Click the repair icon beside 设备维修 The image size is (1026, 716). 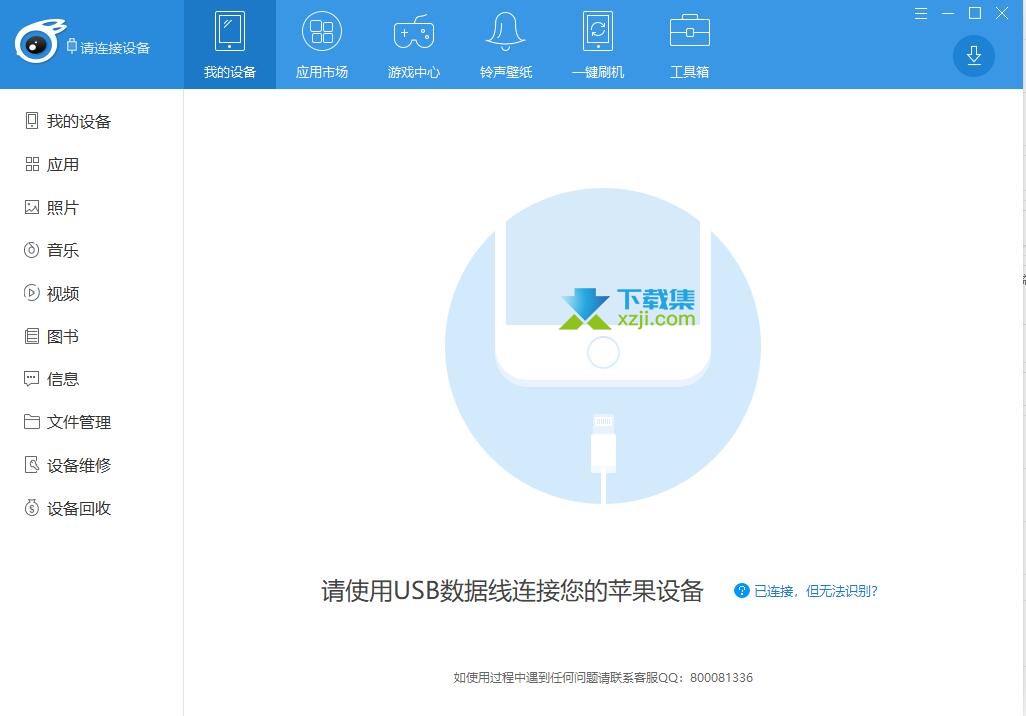point(31,465)
